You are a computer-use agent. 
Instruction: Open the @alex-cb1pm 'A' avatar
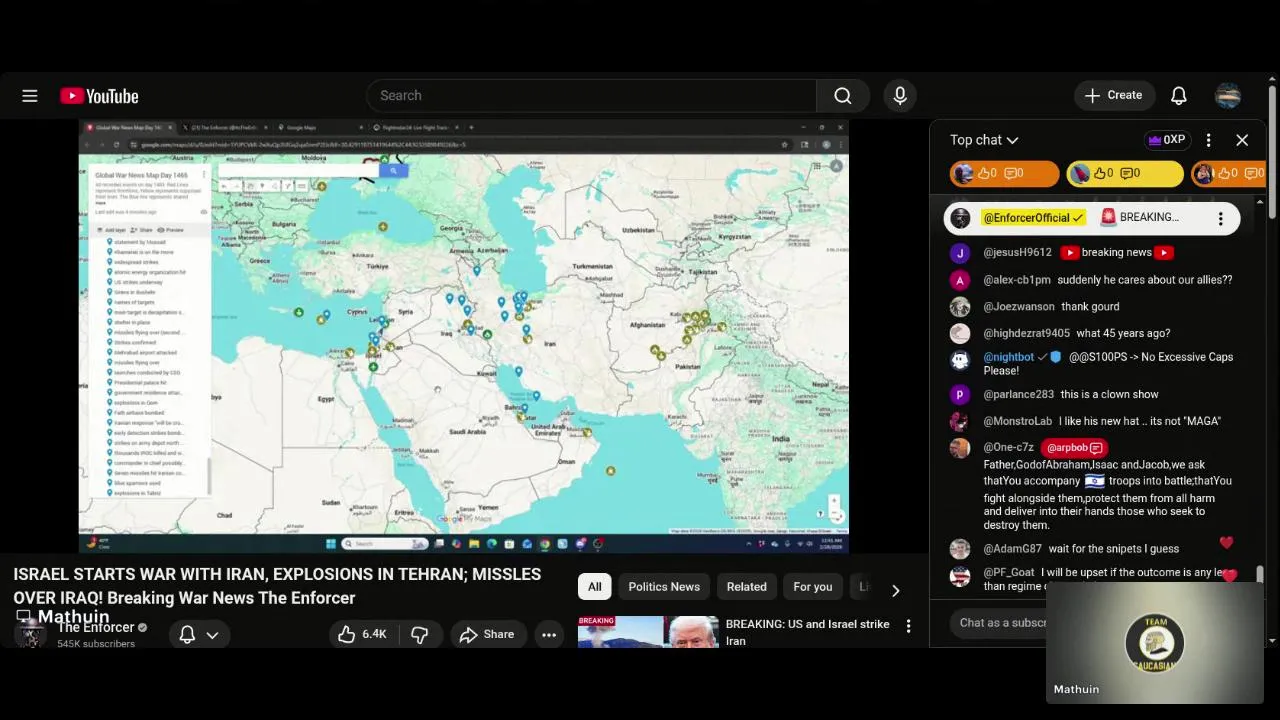click(x=960, y=280)
